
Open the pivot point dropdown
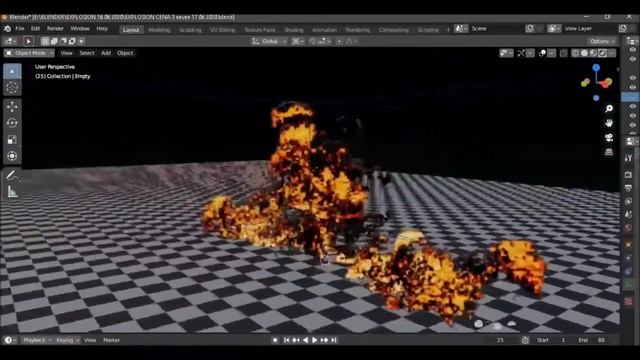(x=298, y=41)
